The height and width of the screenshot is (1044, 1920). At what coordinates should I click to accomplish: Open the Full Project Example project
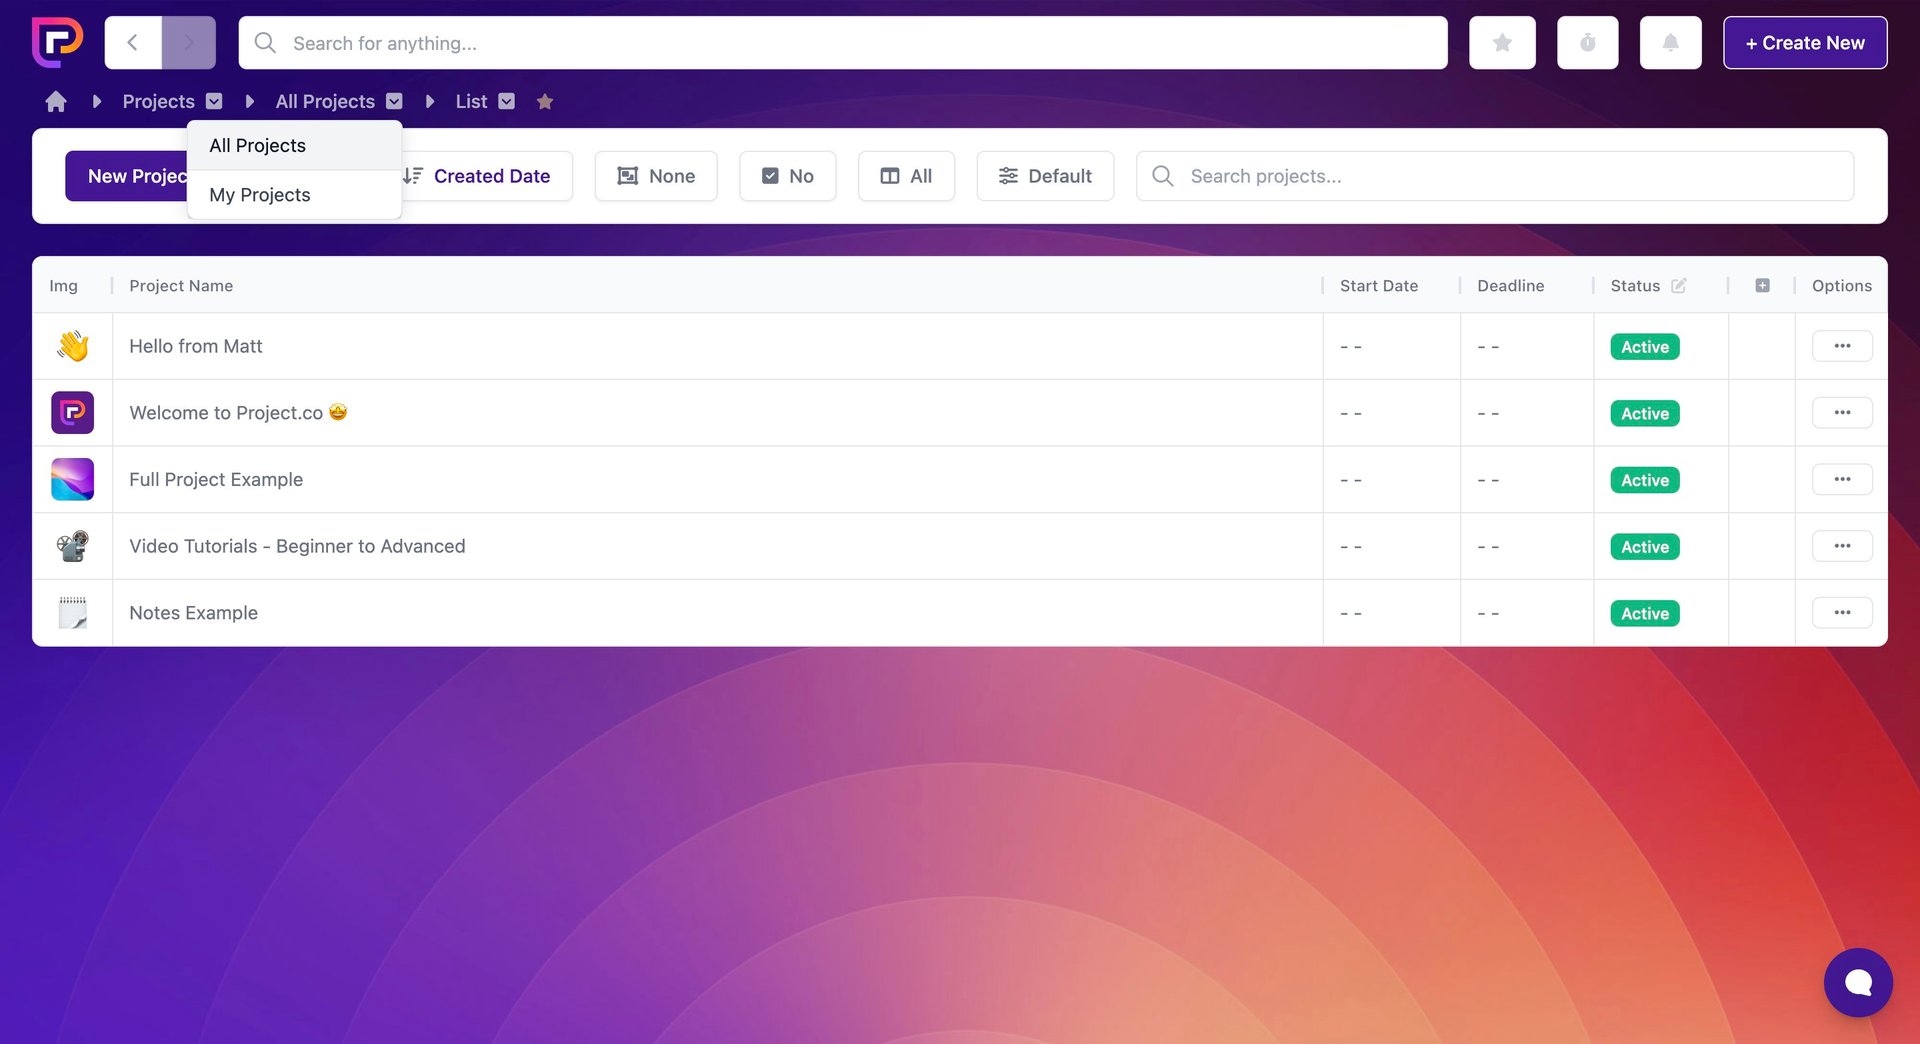pos(216,480)
